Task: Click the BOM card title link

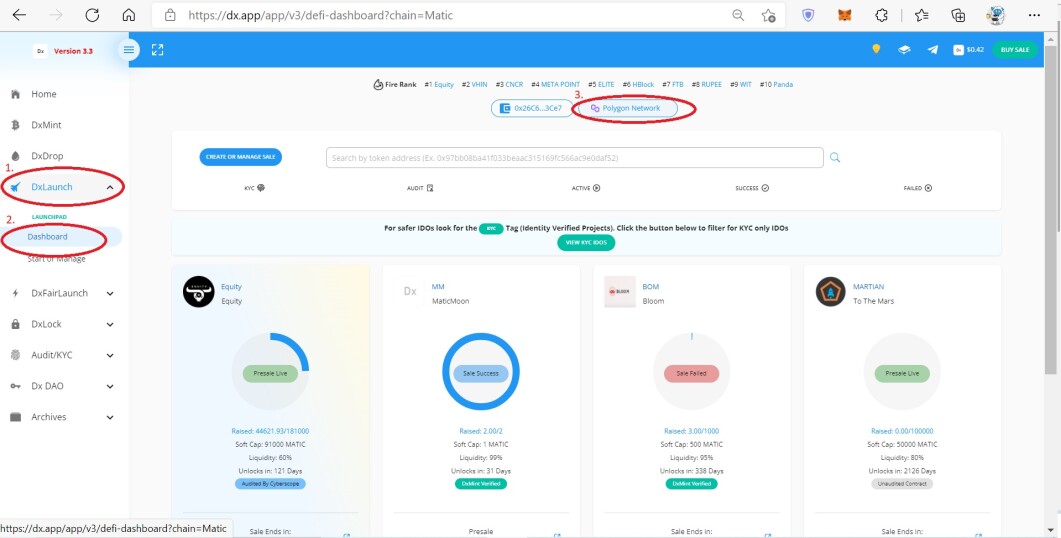Action: 650,287
